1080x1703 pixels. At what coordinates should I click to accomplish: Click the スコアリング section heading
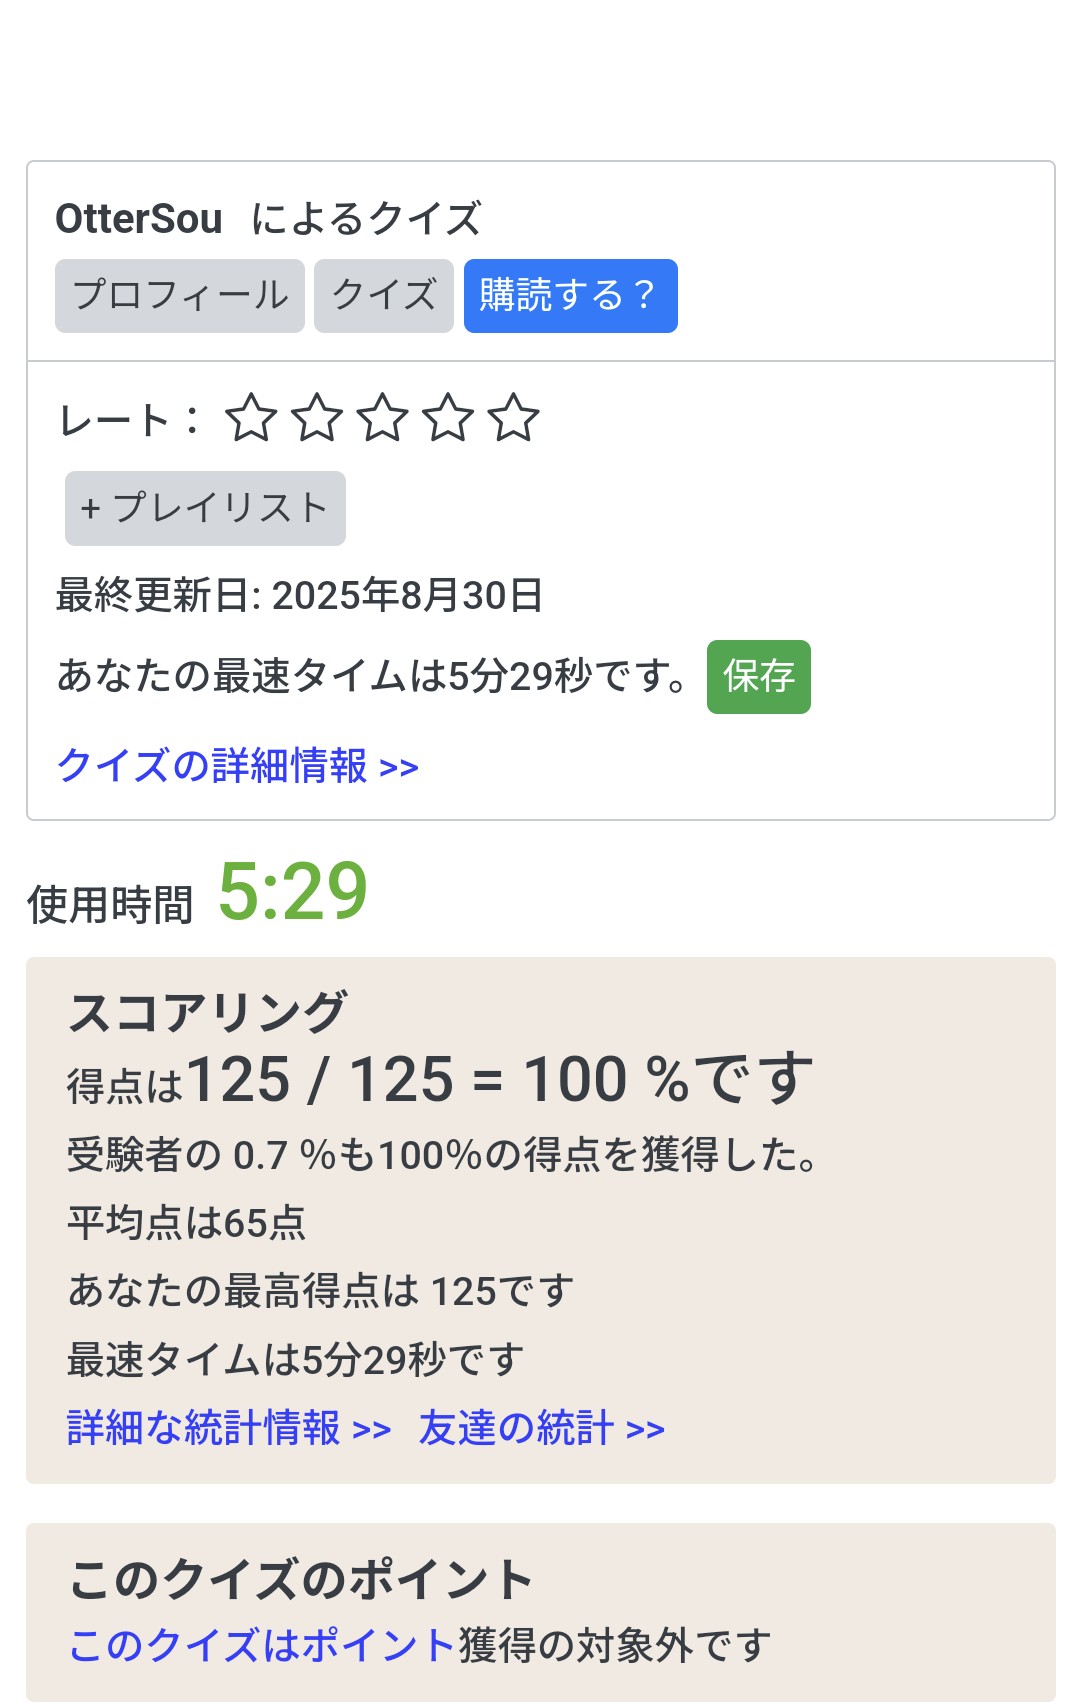(208, 1012)
